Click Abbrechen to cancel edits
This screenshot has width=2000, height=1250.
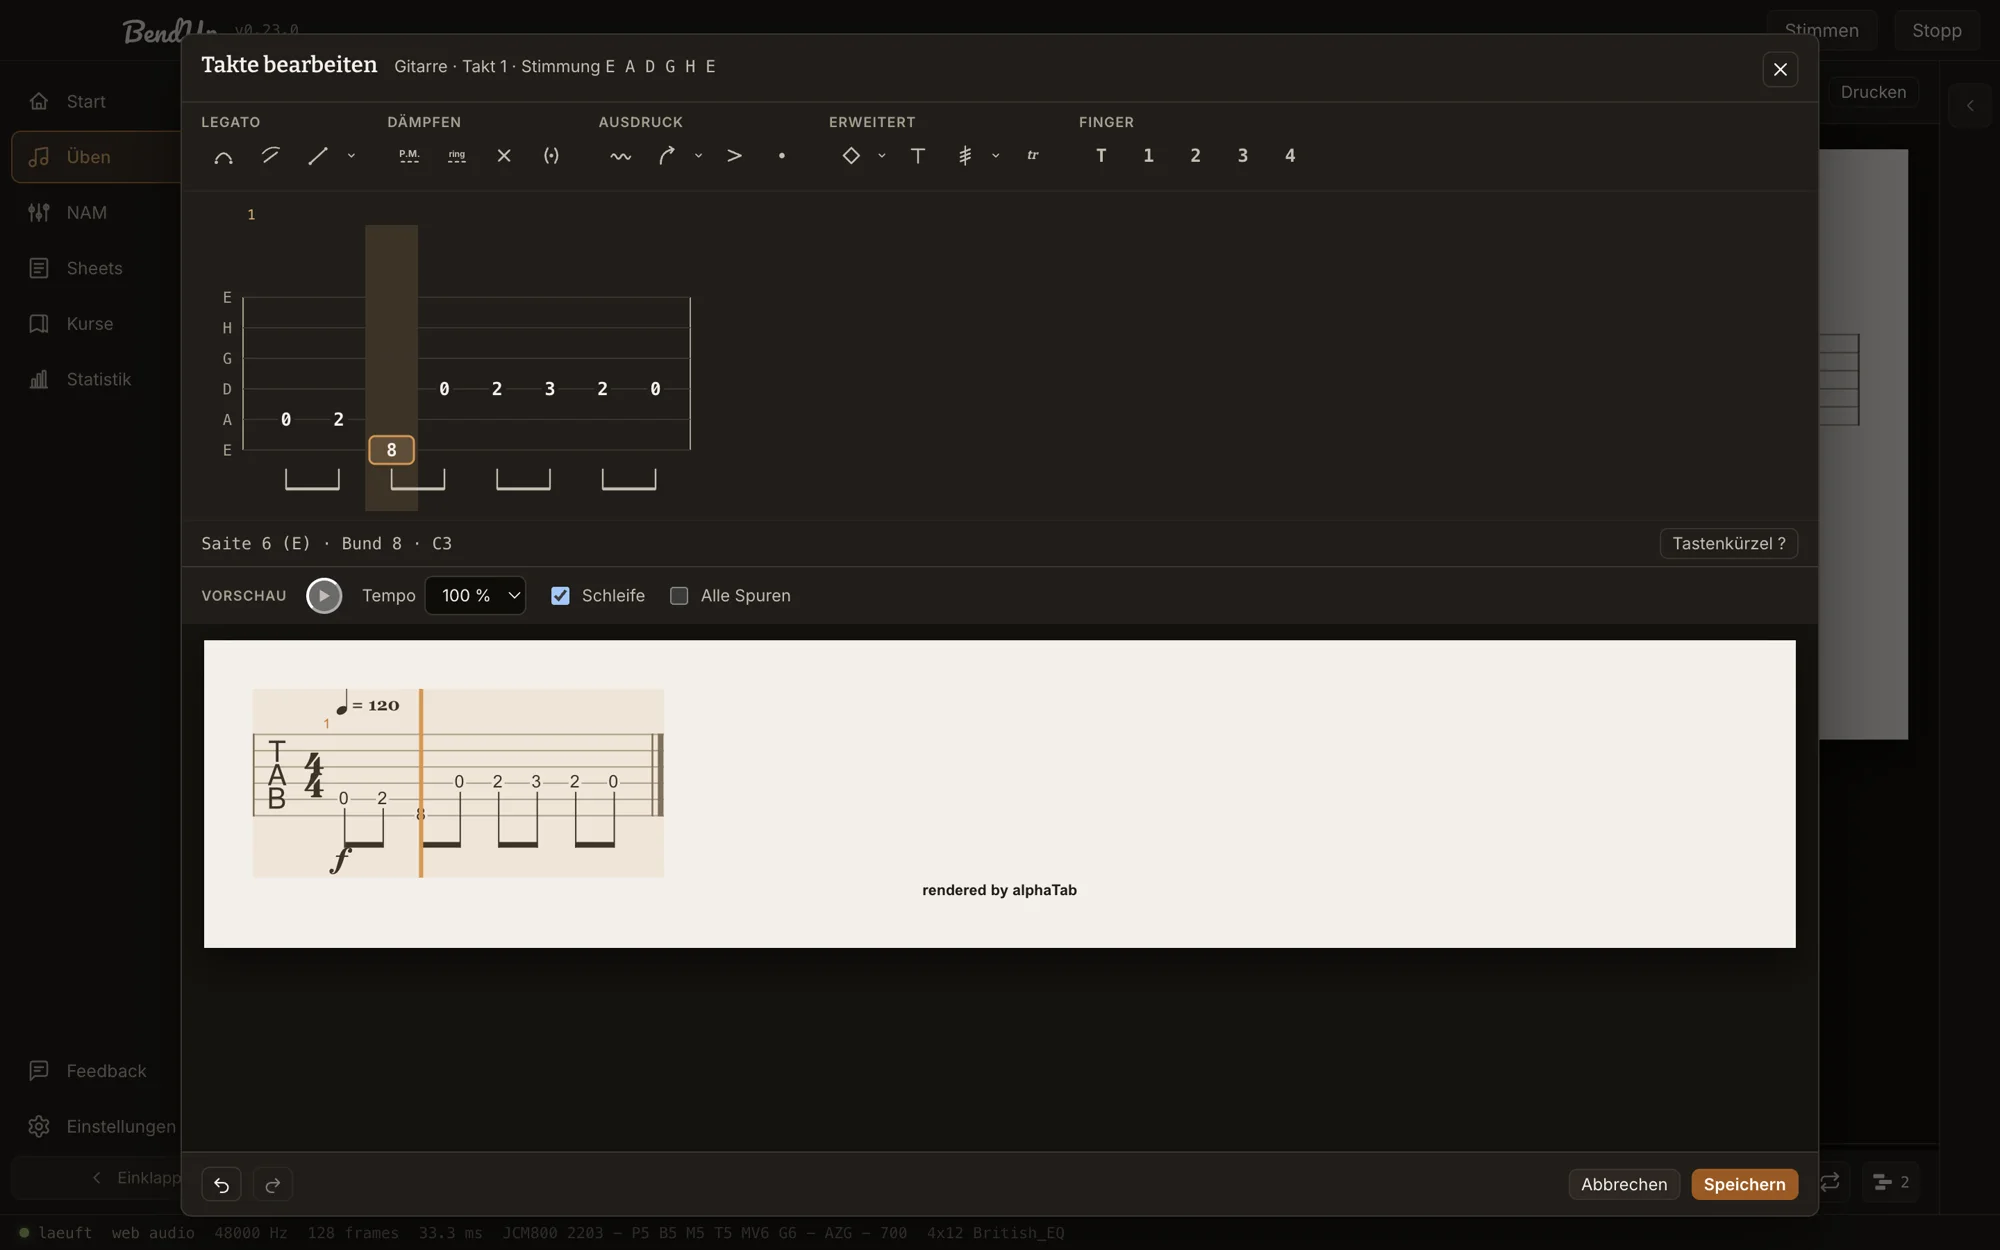[1624, 1184]
